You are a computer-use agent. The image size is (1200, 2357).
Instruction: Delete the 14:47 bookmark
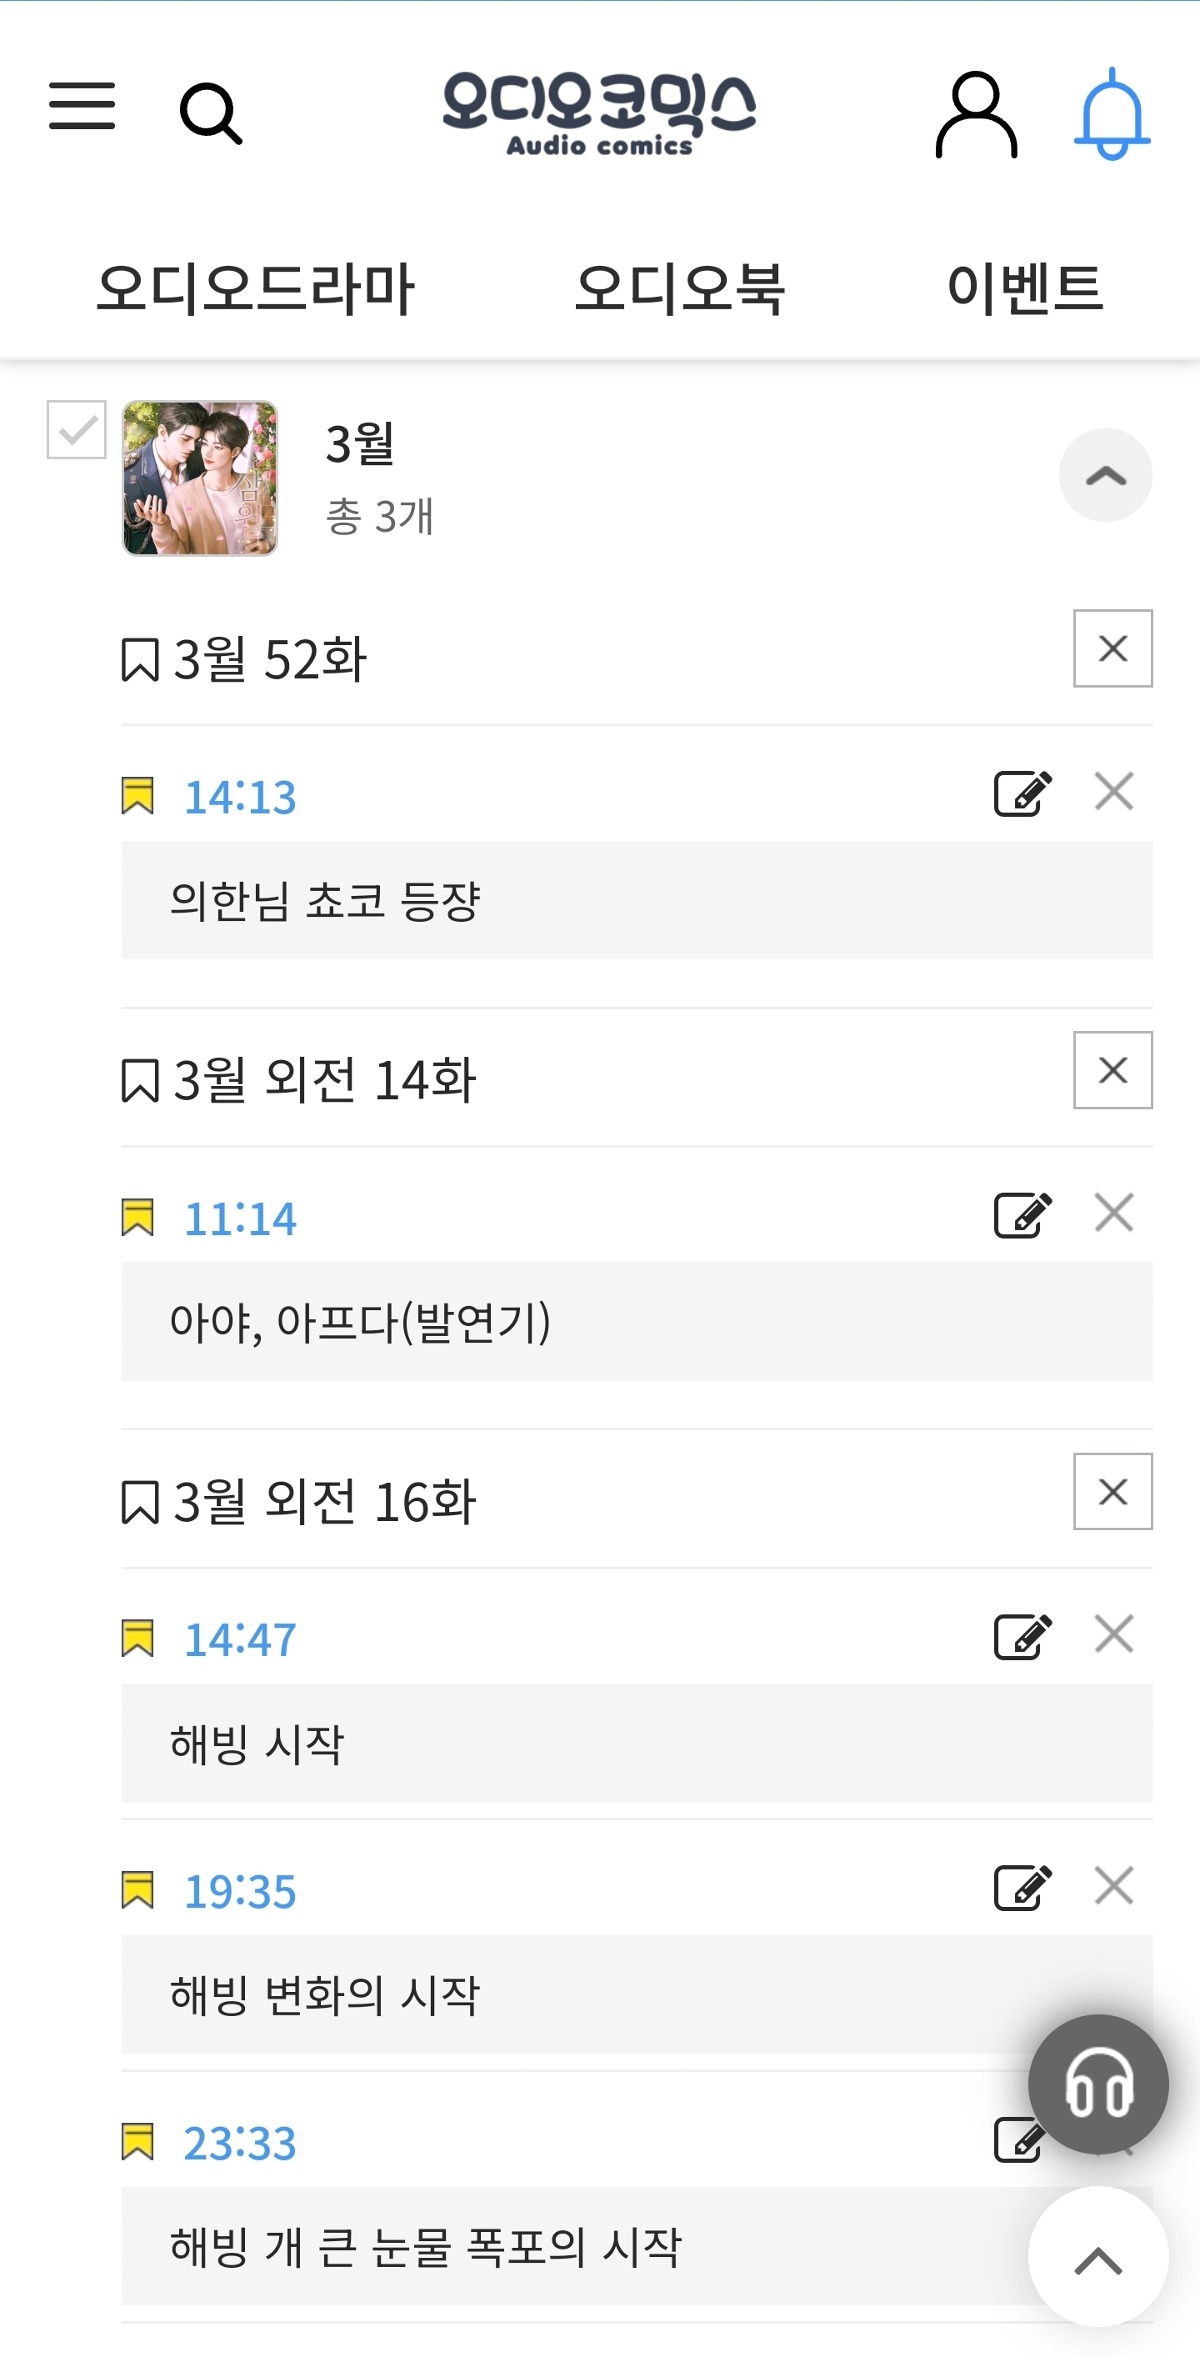(1114, 1634)
